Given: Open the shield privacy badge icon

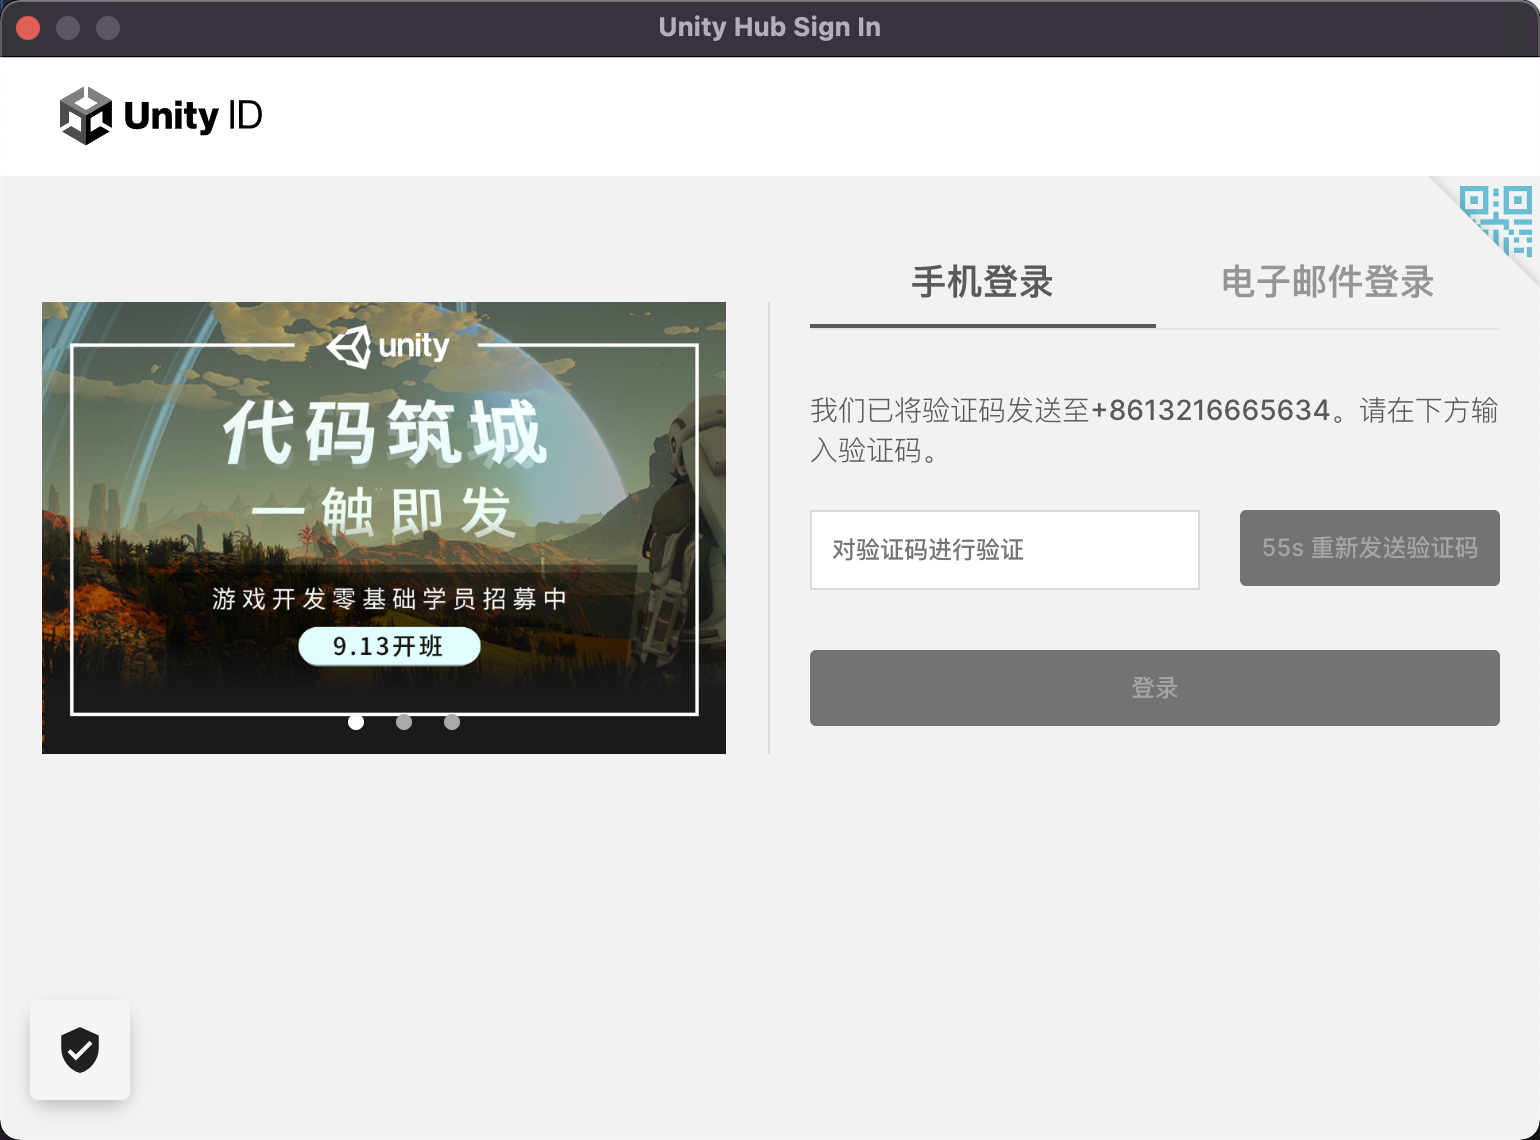Looking at the screenshot, I should pyautogui.click(x=80, y=1050).
